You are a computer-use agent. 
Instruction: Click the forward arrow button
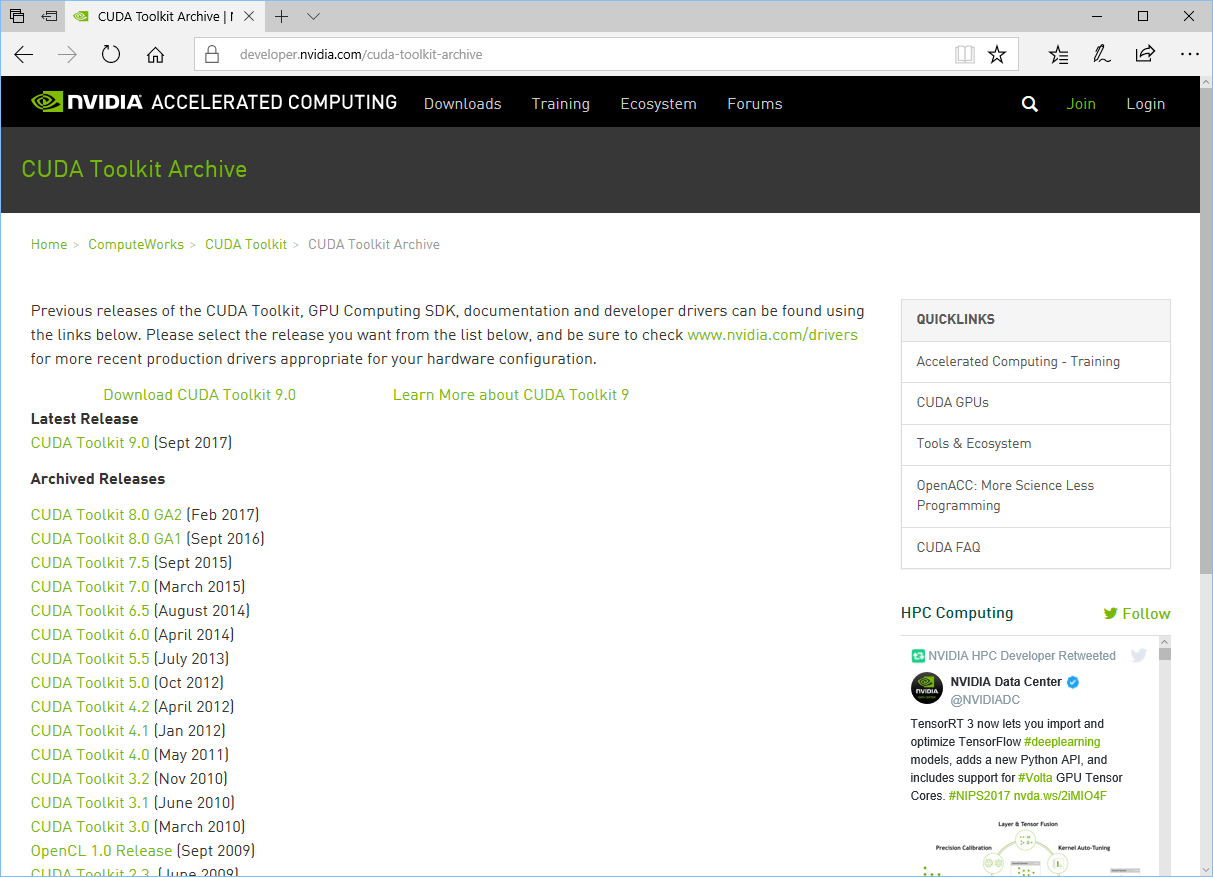tap(67, 55)
